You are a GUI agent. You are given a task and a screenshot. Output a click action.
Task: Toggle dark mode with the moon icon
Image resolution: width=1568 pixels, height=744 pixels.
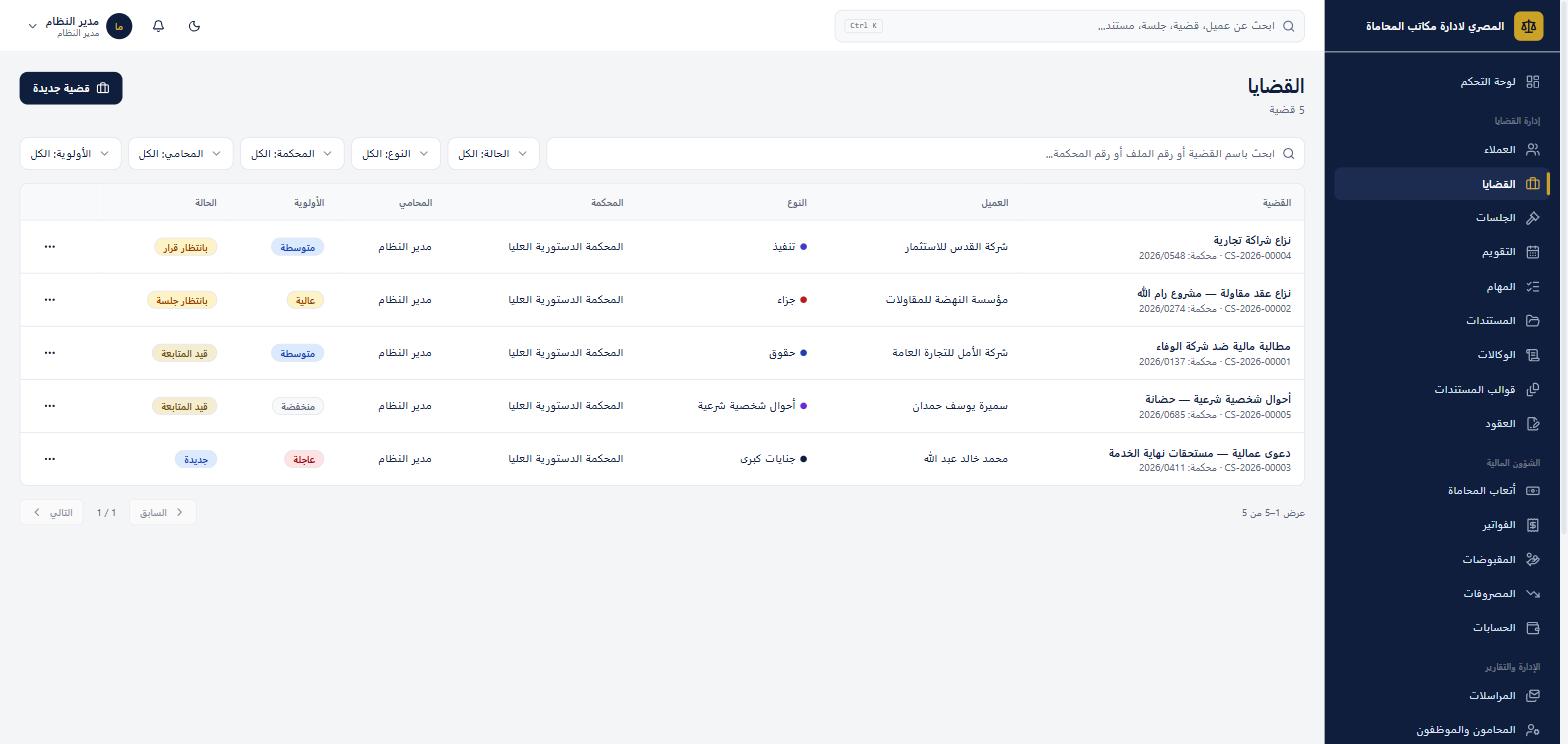pyautogui.click(x=194, y=26)
